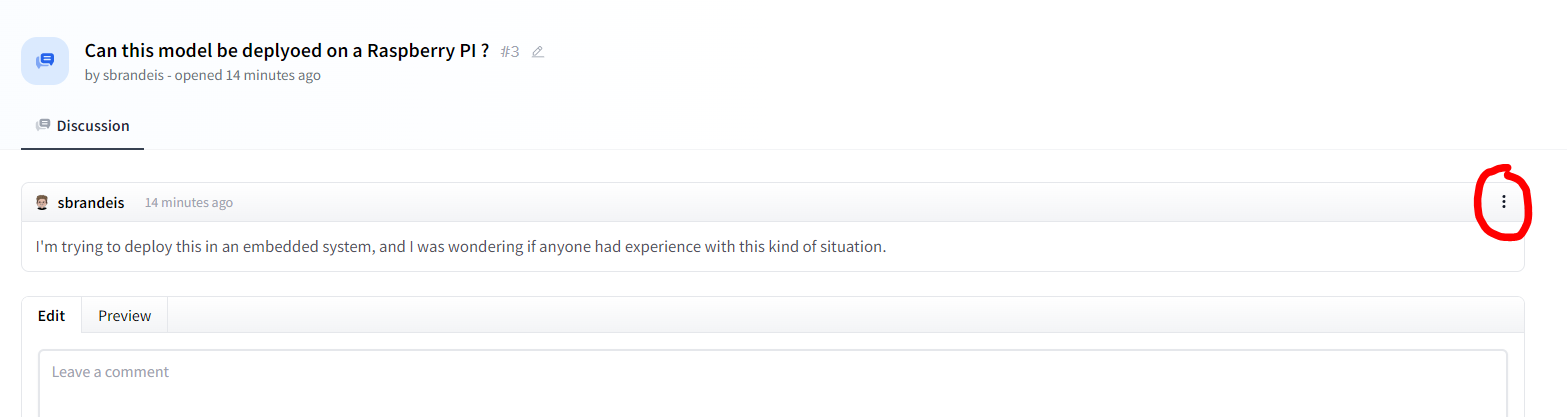Screen dimensions: 1567x417
Task: Click sbrandeis avatar in the comment header
Action: (x=42, y=203)
